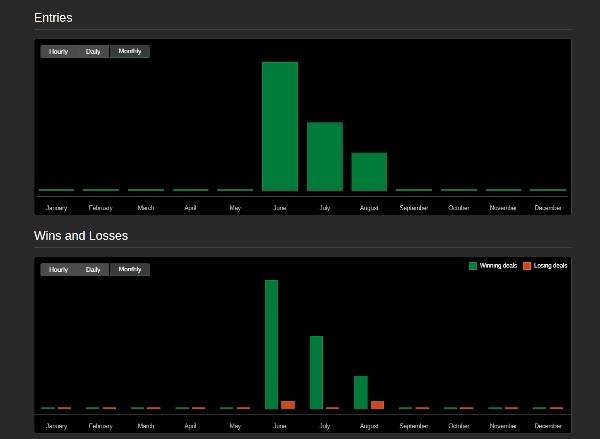This screenshot has width=600, height=439.
Task: Click the orange Losing deals legend swatch
Action: [x=527, y=266]
